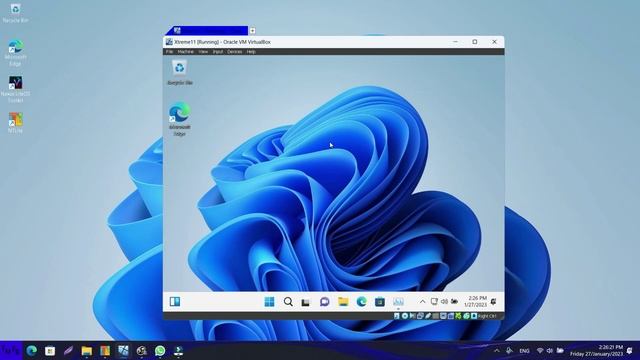Select the blue tab above the VirtualBox window

pos(207,31)
